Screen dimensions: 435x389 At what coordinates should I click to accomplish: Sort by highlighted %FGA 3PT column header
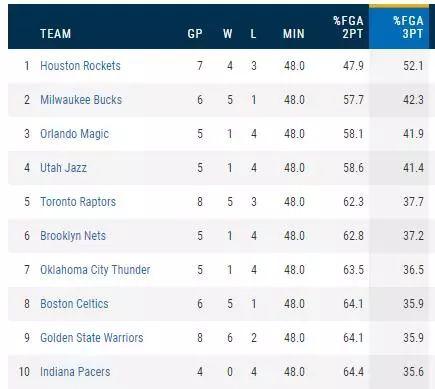click(x=408, y=27)
